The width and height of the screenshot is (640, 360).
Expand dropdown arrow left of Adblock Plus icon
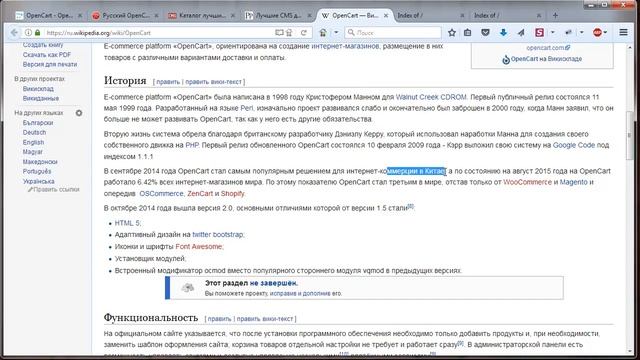pyautogui.click(x=582, y=33)
